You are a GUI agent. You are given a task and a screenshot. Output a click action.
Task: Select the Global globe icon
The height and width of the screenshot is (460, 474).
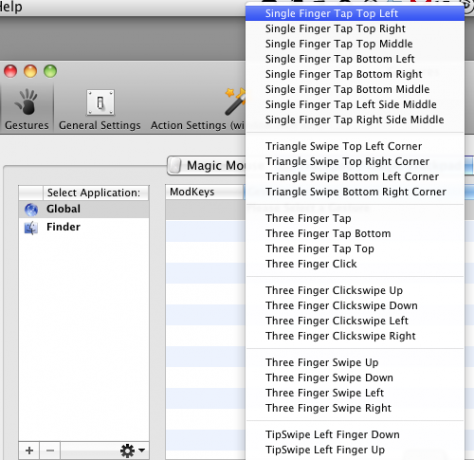coord(31,209)
